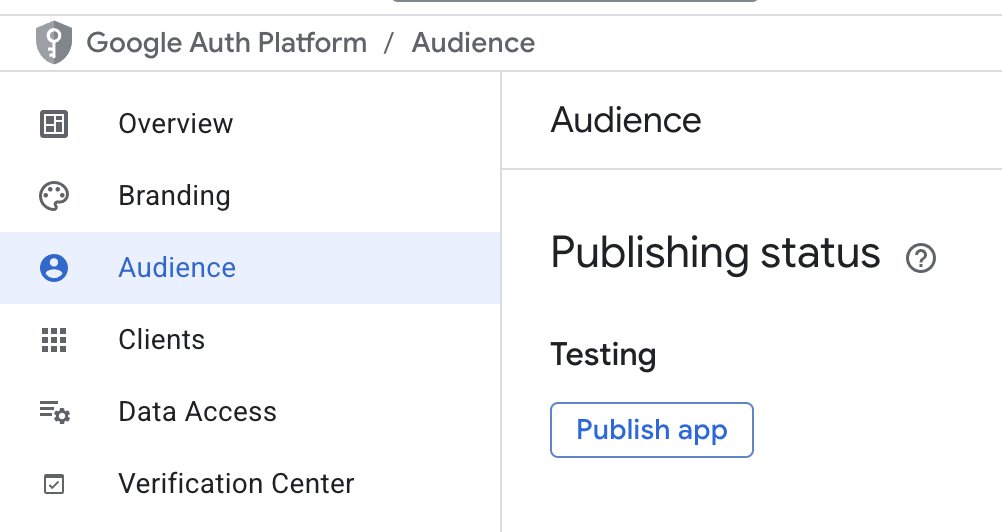Image resolution: width=1002 pixels, height=532 pixels.
Task: Click the Audience breadcrumb in header
Action: click(473, 43)
